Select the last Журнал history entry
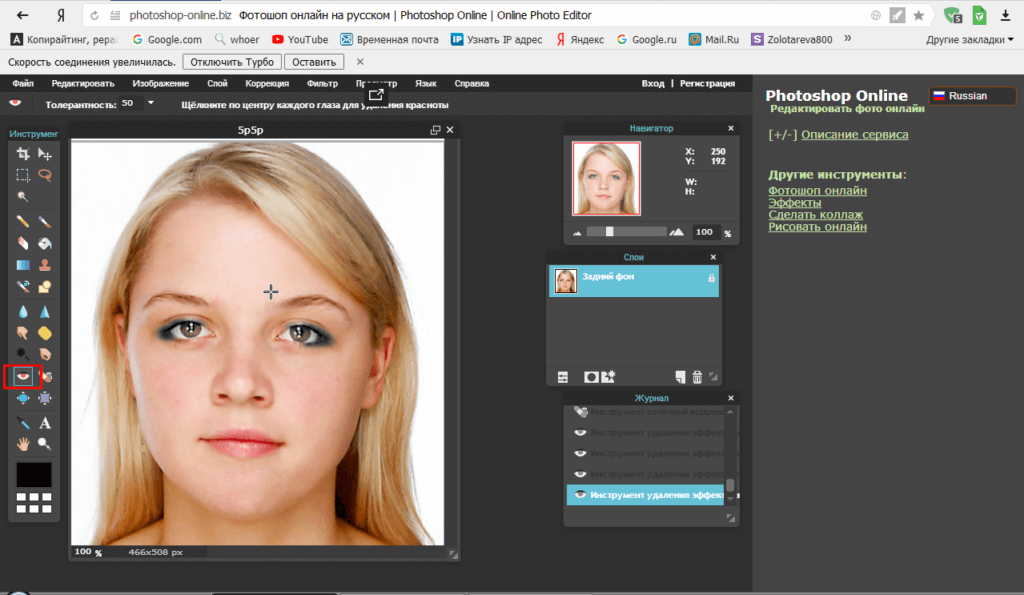 [645, 495]
